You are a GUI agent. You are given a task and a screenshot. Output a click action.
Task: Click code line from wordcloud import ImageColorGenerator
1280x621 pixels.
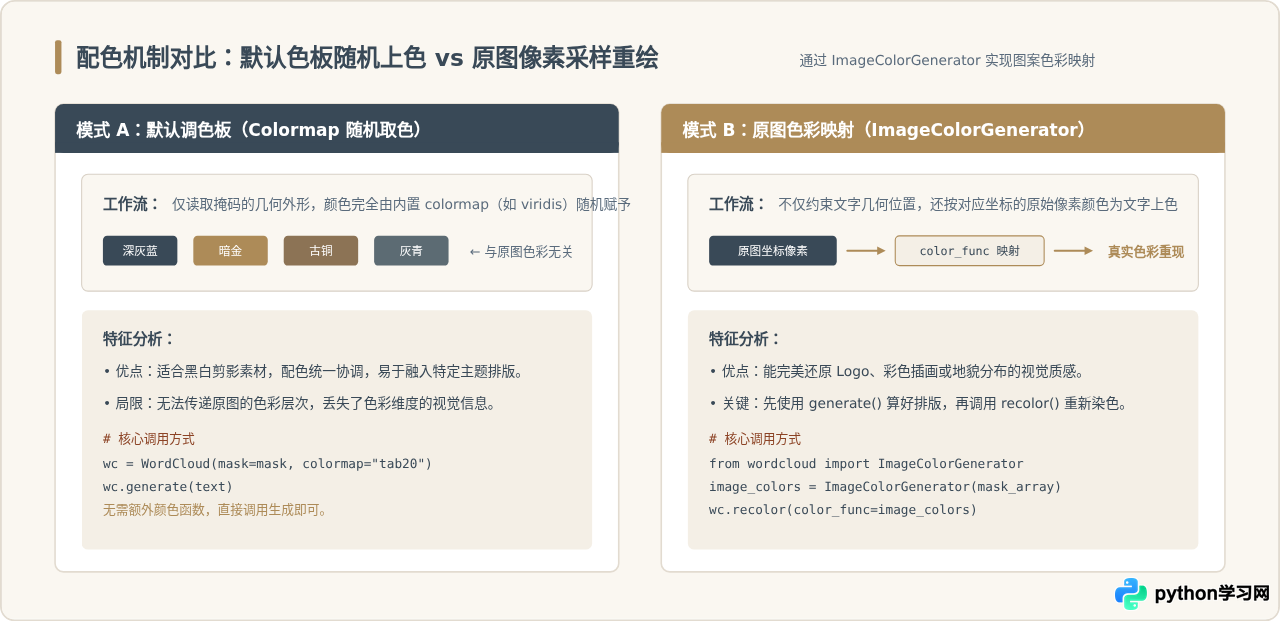pyautogui.click(x=866, y=463)
